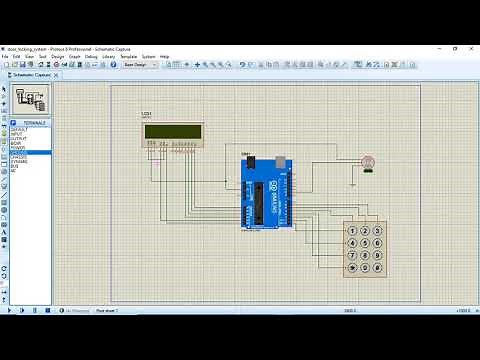Viewport: 480px width, 360px height.
Task: Select CHASSIS in the Terminals list
Action: coord(18,157)
